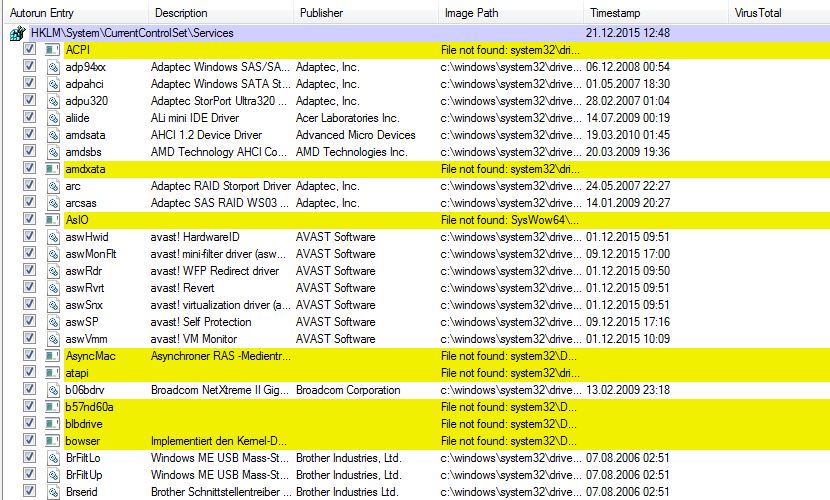Viewport: 830px width, 500px height.
Task: Click the driver icon for aswVmm
Action: point(52,339)
